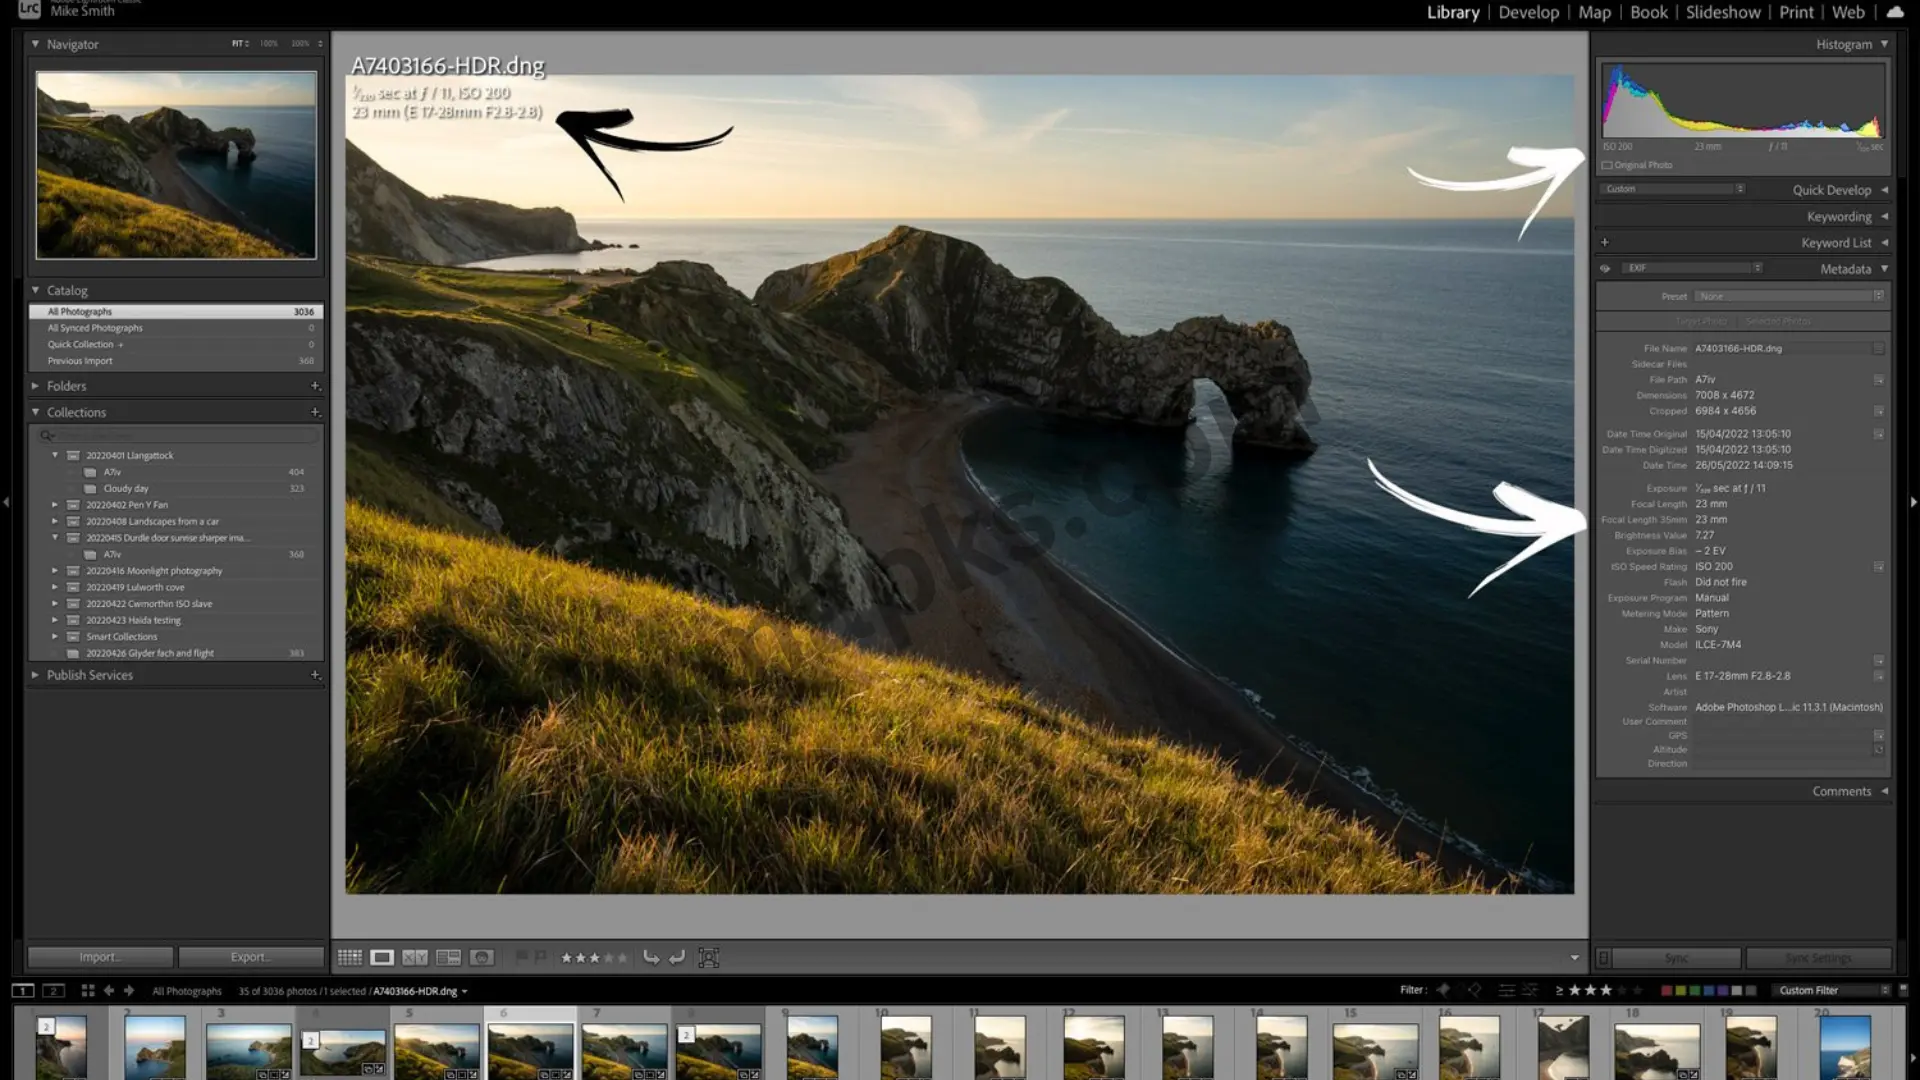
Task: Filter by red color label swatch
Action: tap(1666, 990)
